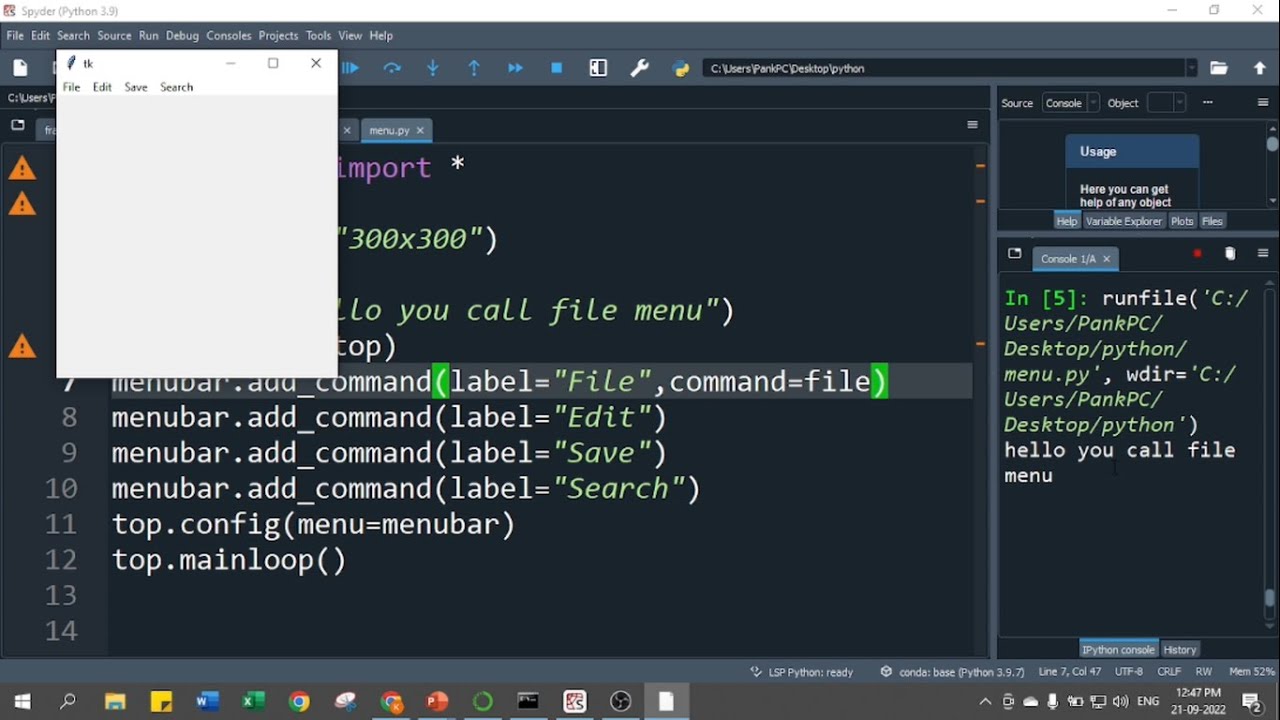Open the Spyder Search menu
Viewport: 1280px width, 720px height.
(x=73, y=35)
